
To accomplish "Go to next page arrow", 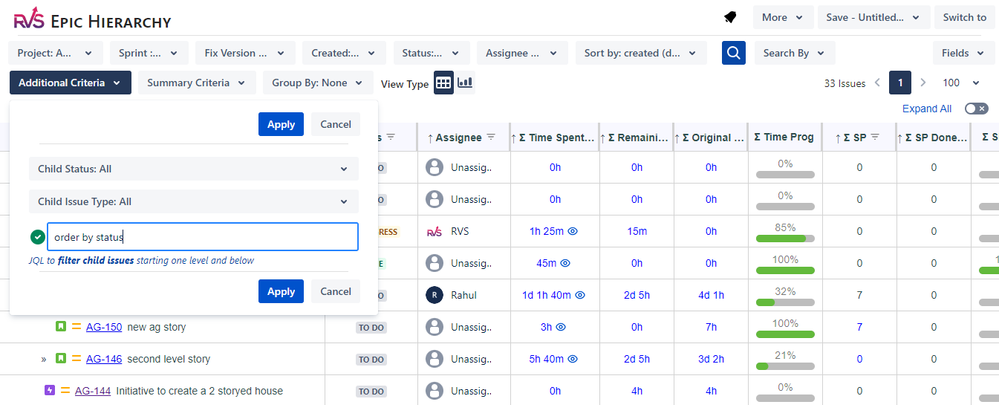I will 923,83.
